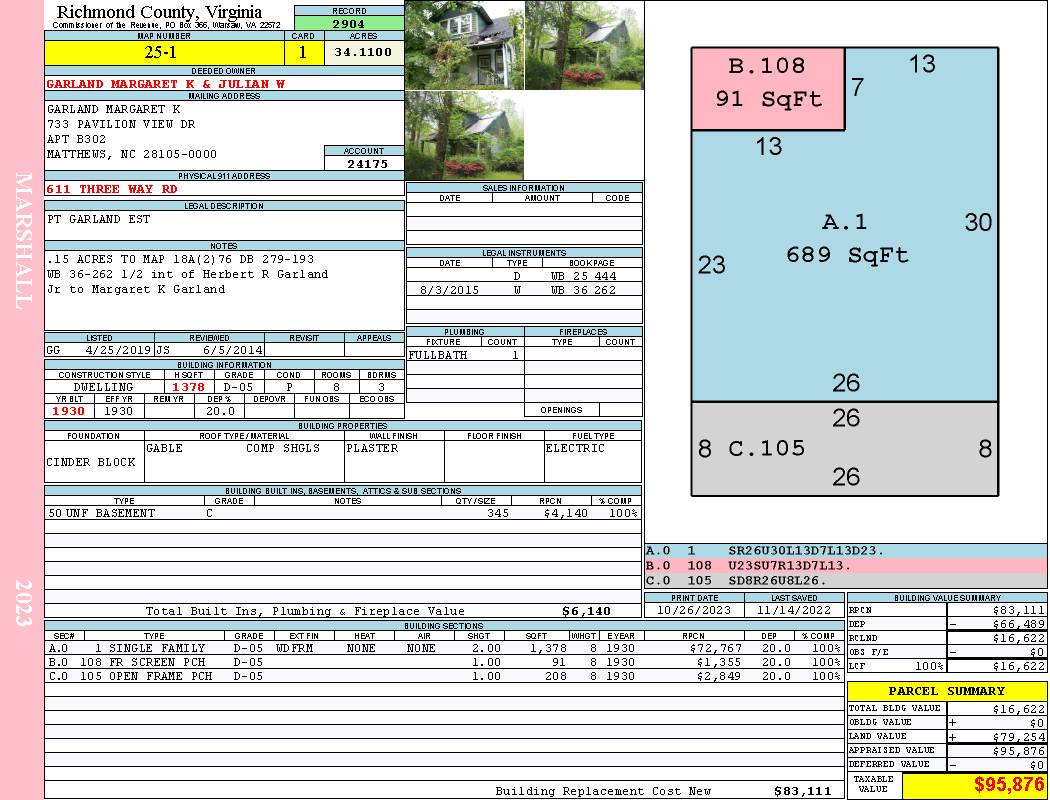Click notes line starting .15 ACRES TO MAP
Screen dimensions: 1050x800
point(181,259)
